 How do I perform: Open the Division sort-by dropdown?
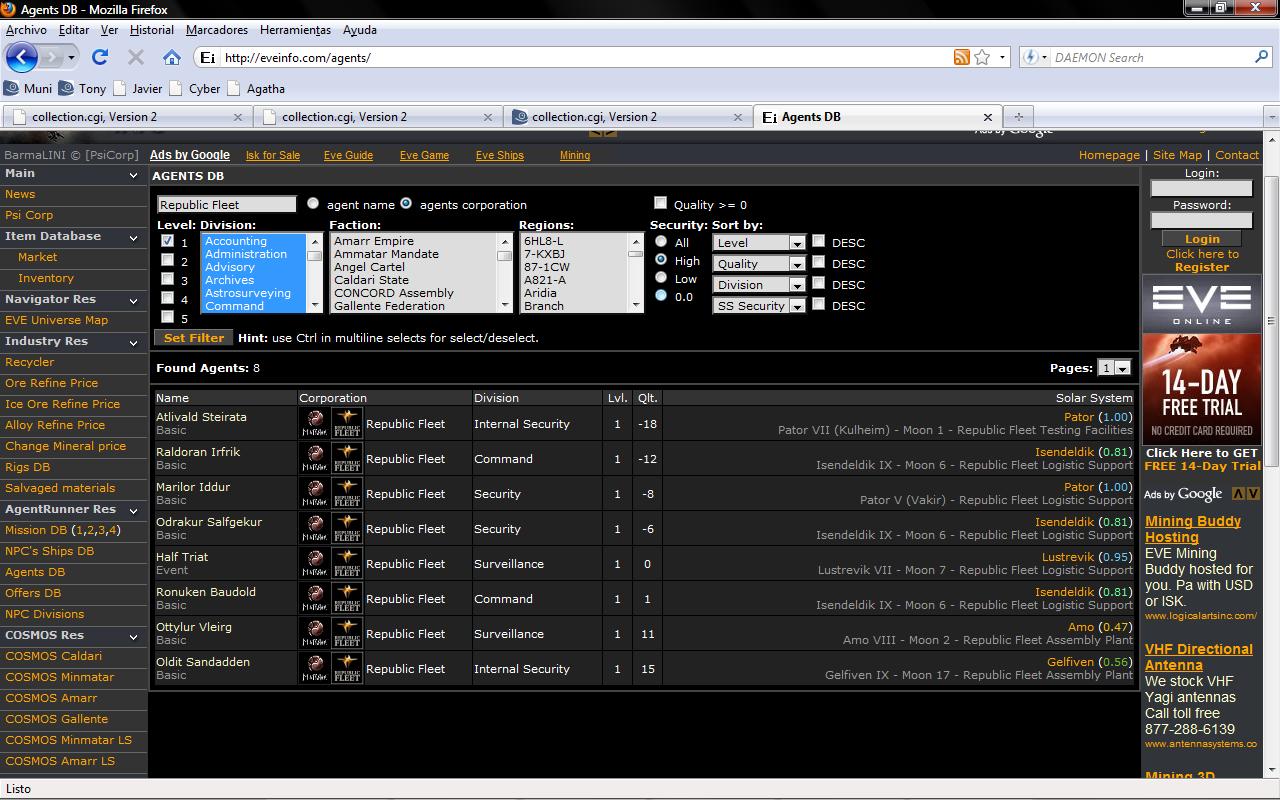(x=759, y=285)
